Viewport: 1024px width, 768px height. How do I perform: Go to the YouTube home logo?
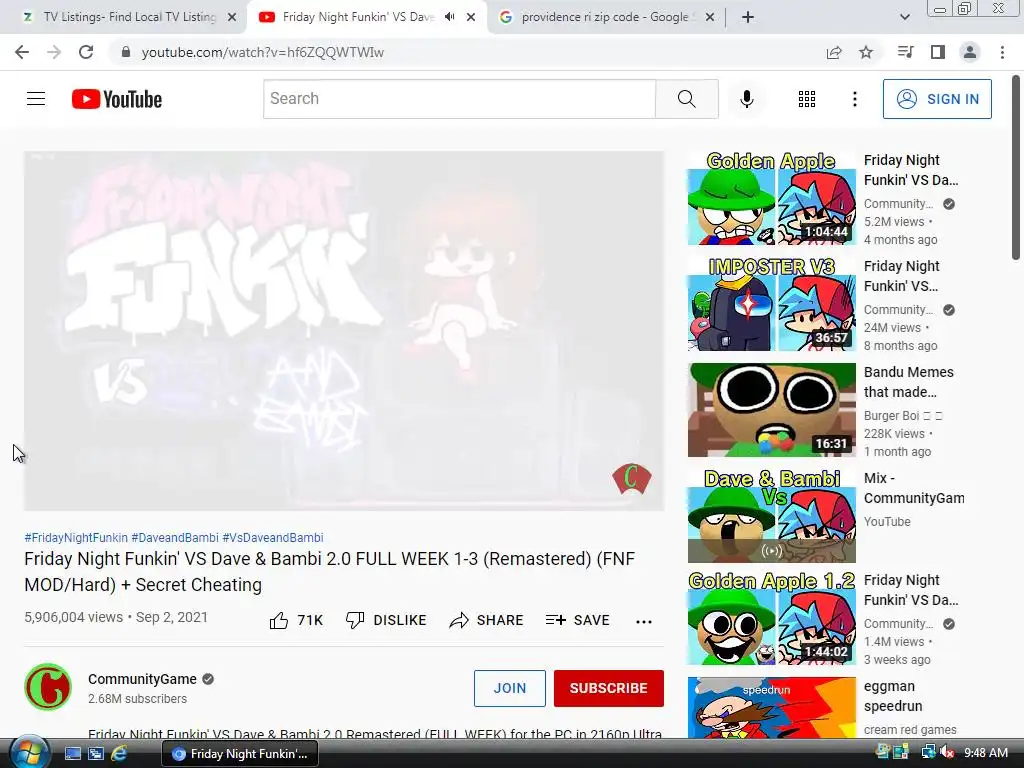(x=117, y=99)
